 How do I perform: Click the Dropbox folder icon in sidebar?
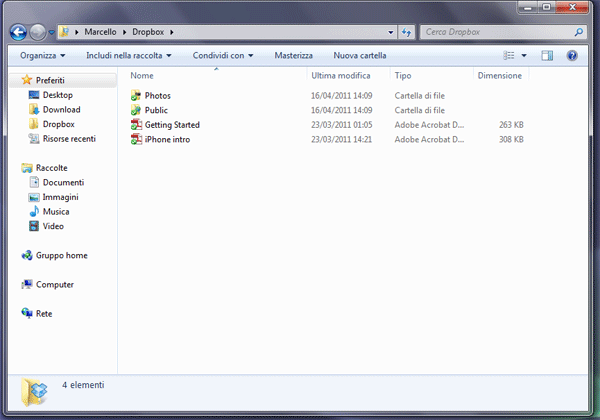point(34,124)
